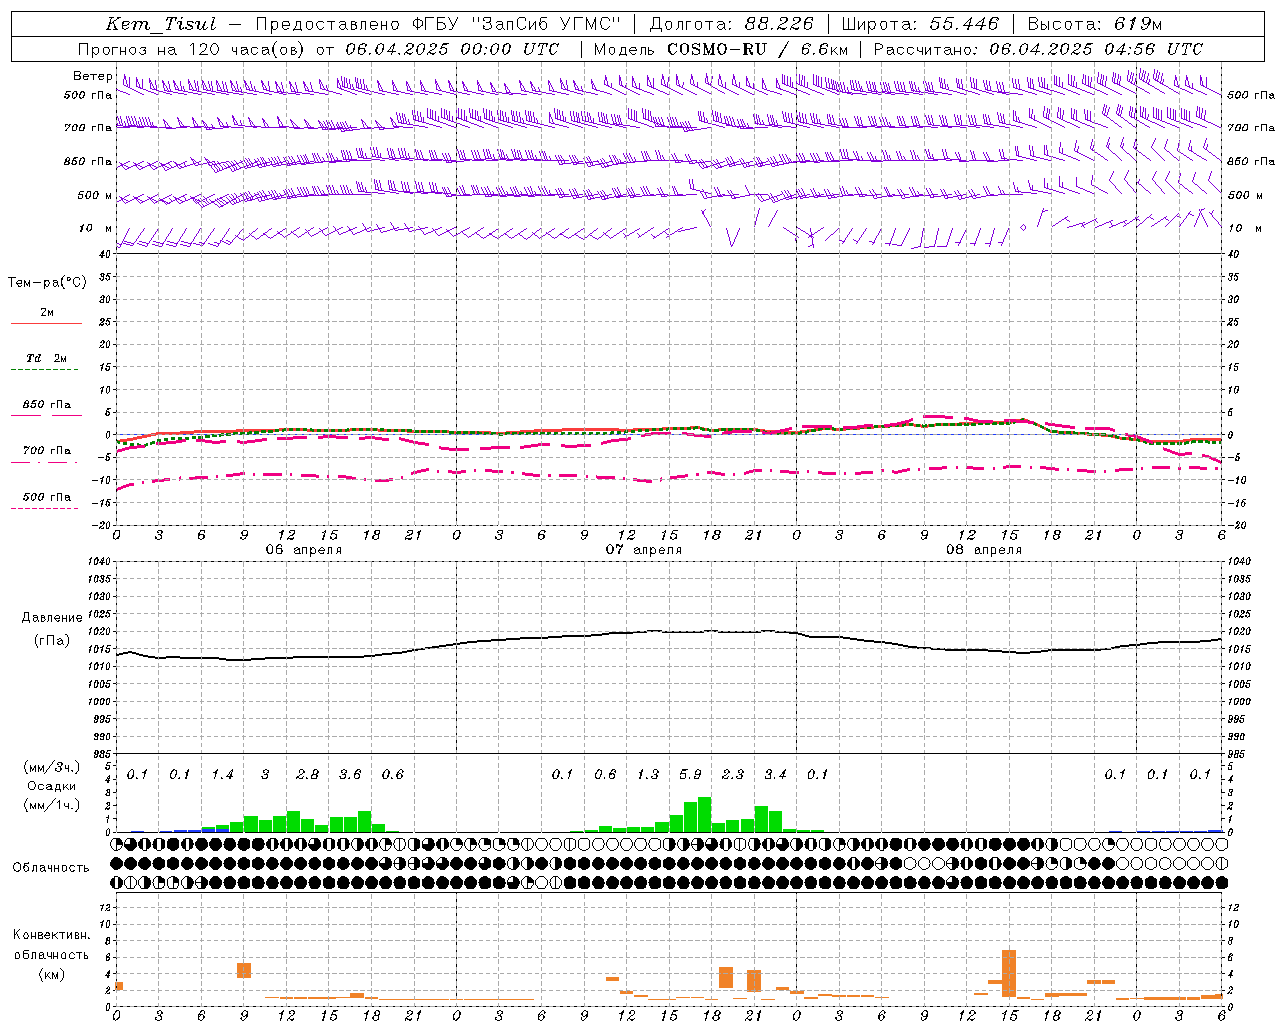The image size is (1280, 1024).
Task: Click the 'Осадки' precipitation label
Action: tap(52, 786)
